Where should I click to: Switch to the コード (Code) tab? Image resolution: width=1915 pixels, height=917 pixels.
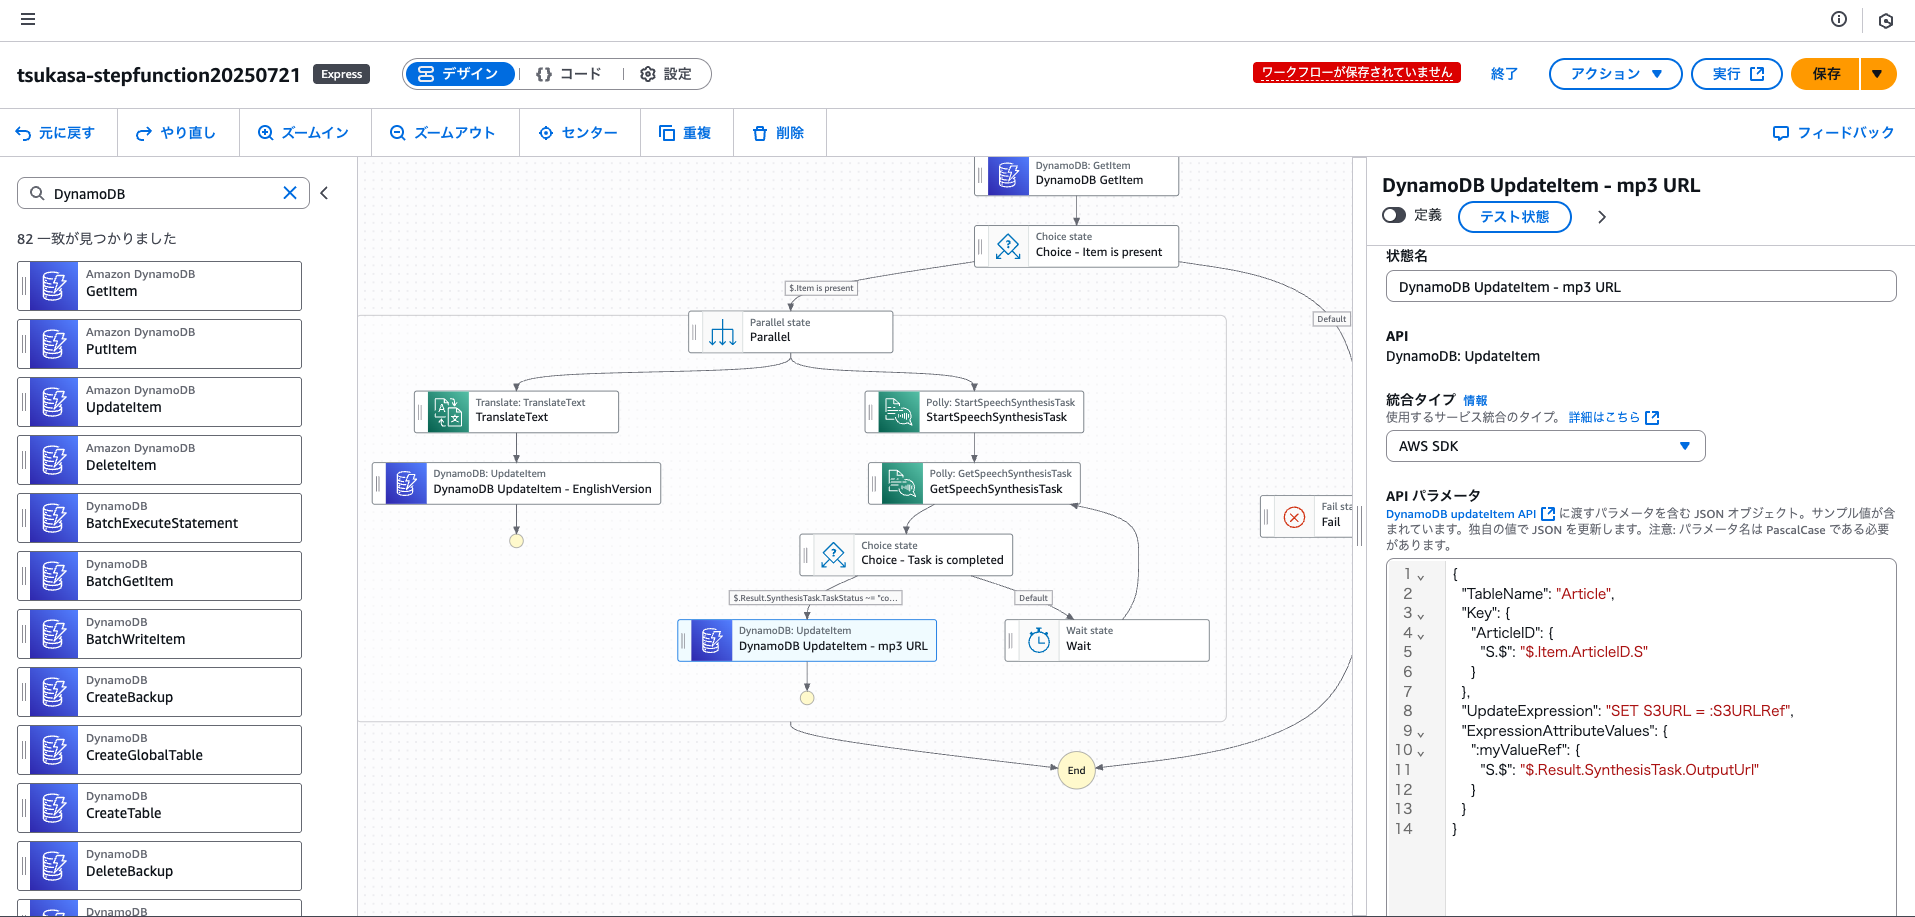[x=568, y=74]
